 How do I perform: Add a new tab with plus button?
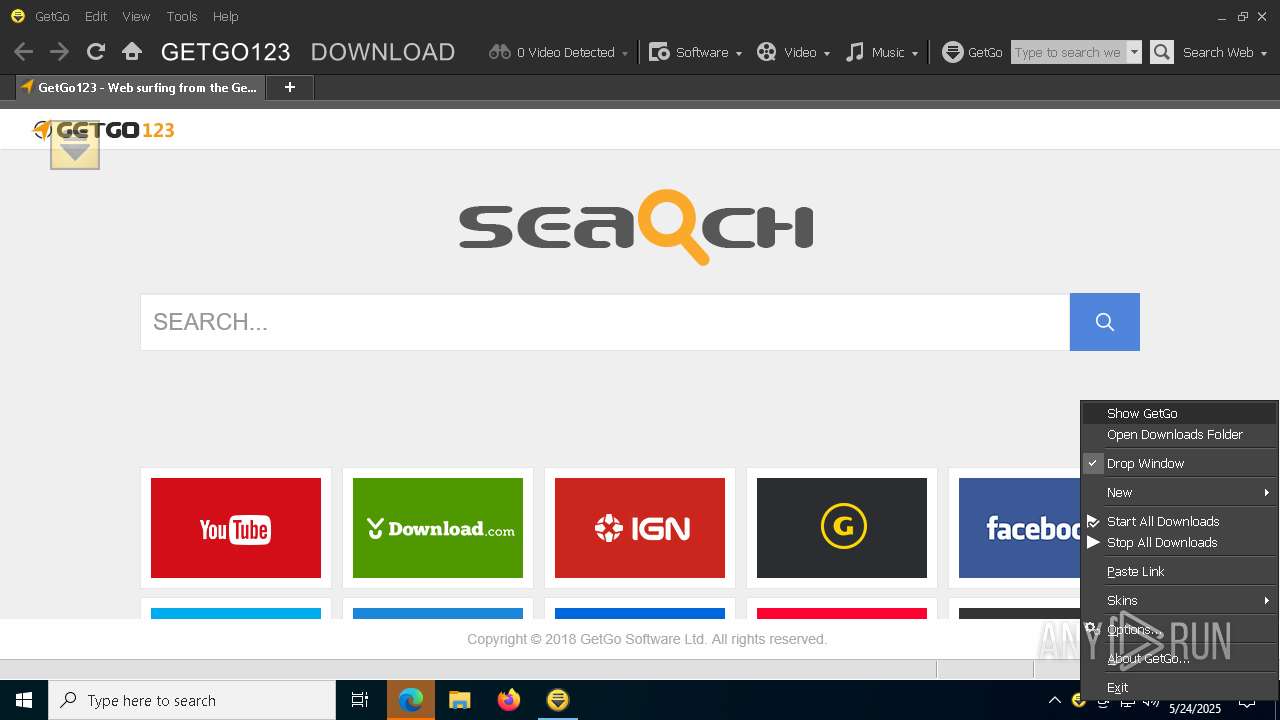(290, 88)
